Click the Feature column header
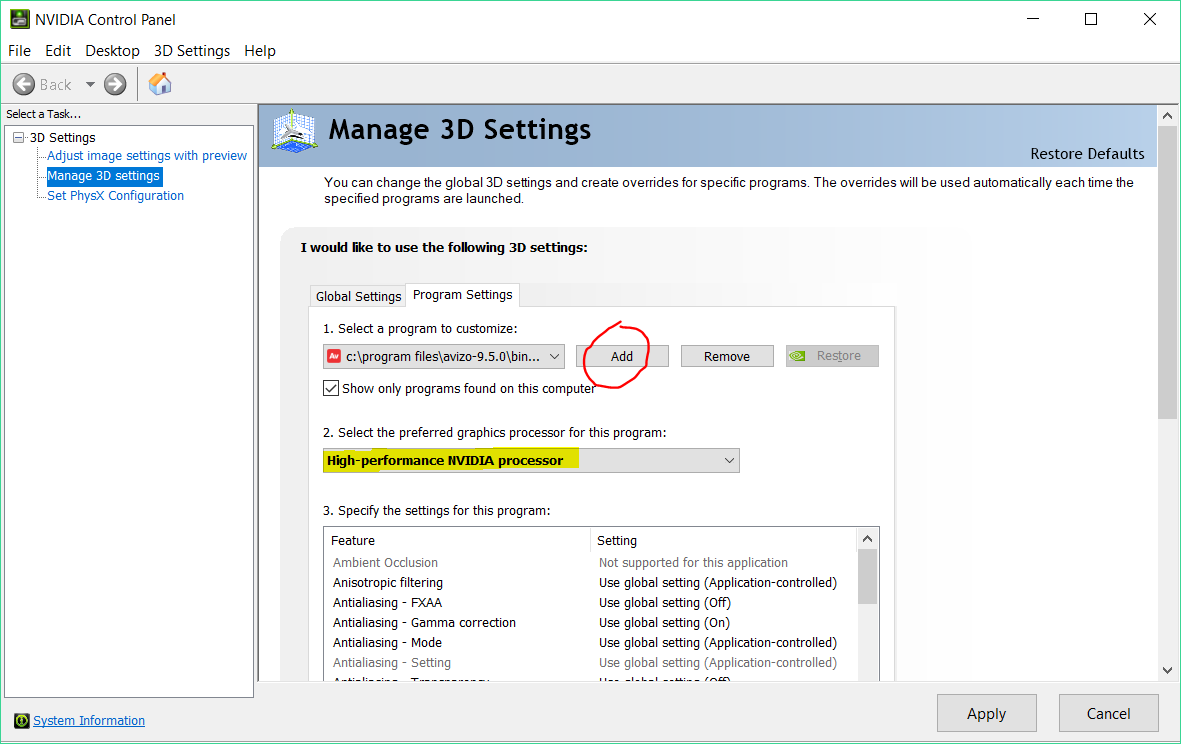The image size is (1181, 744). click(457, 540)
